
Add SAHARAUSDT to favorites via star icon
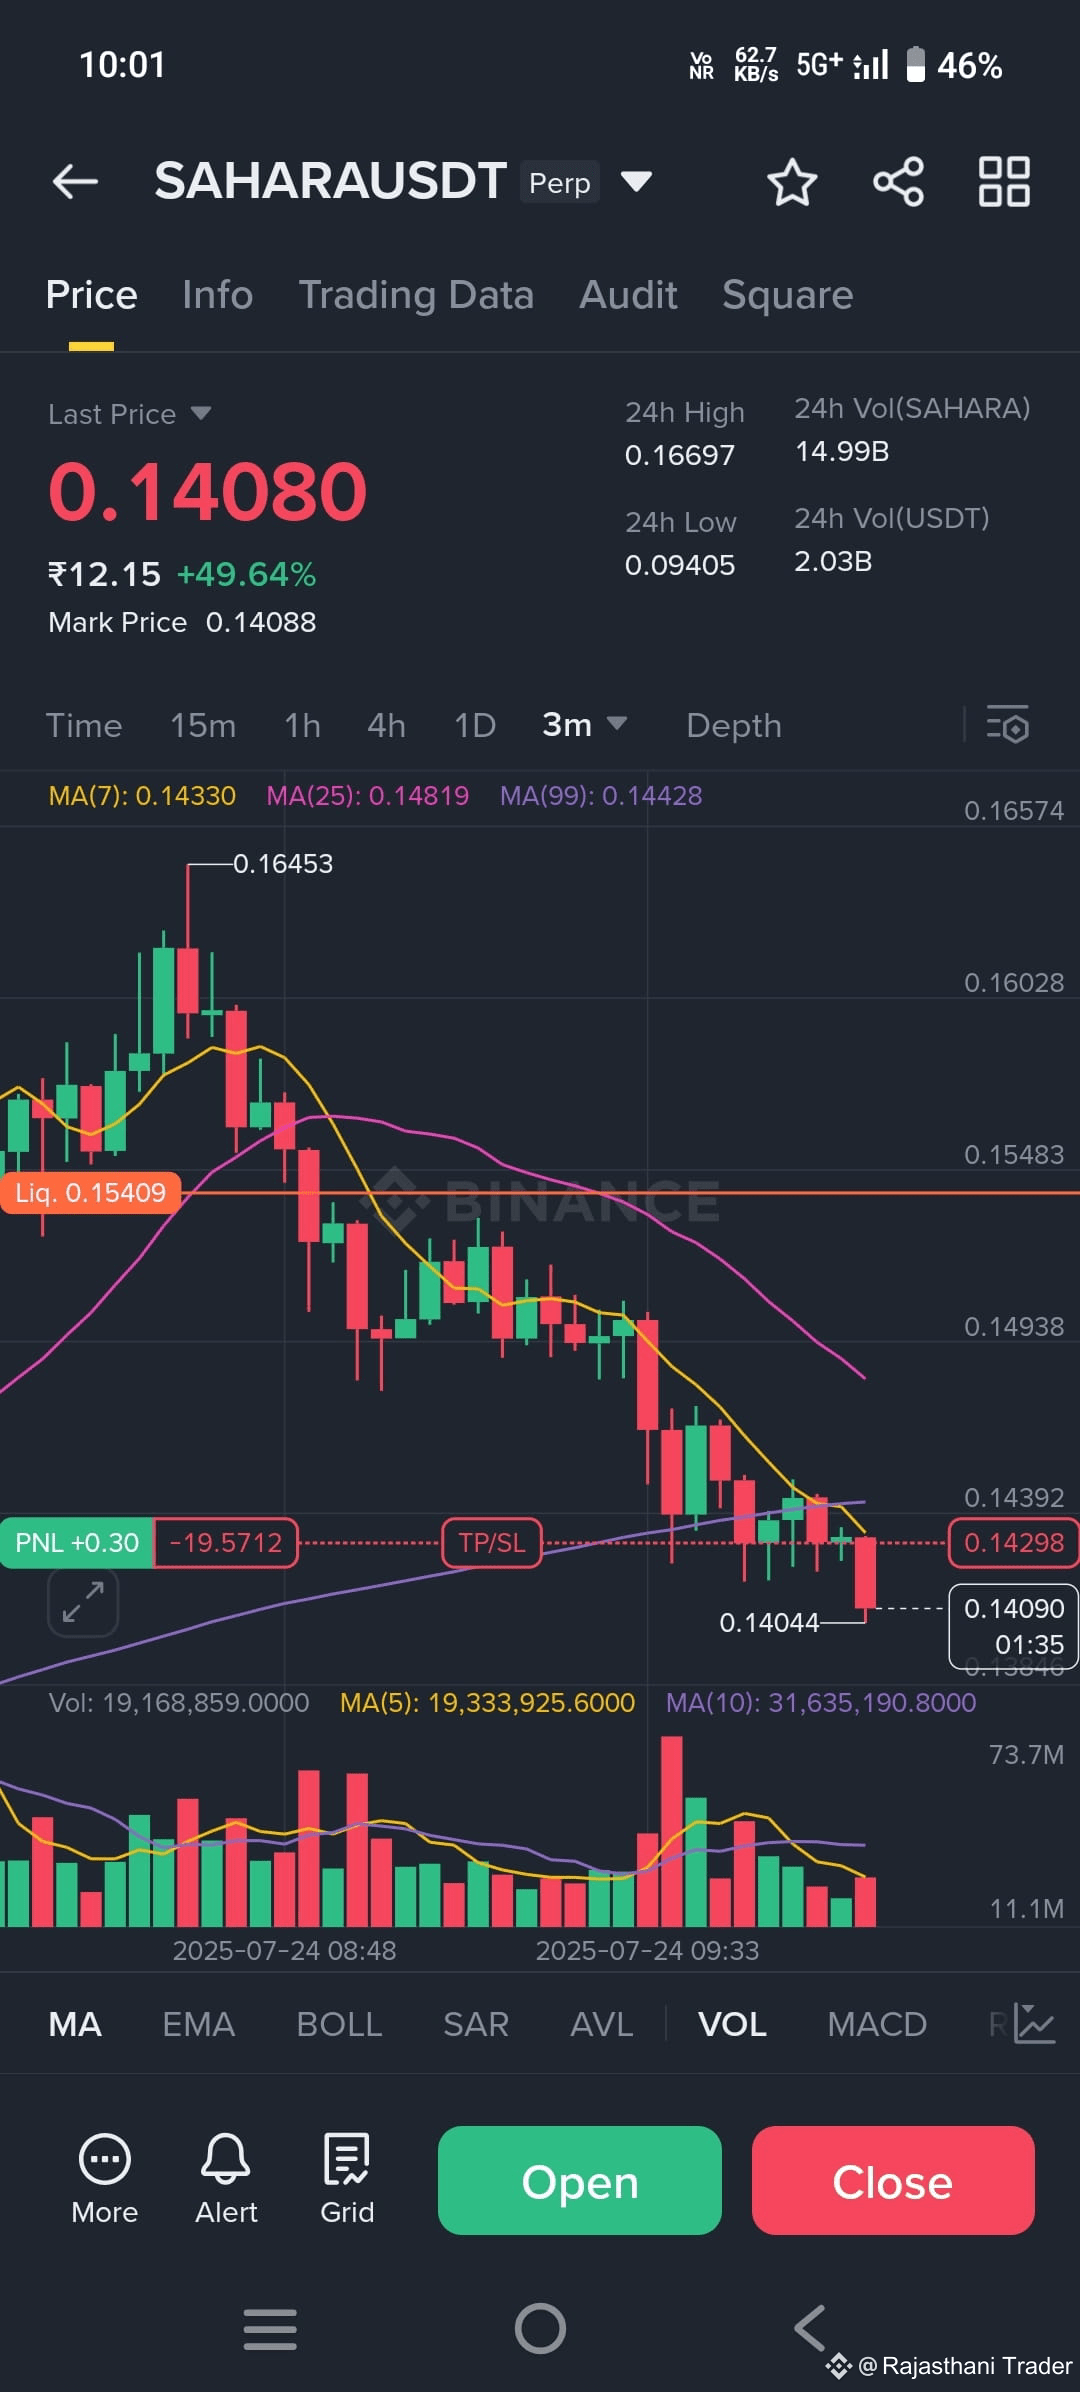[x=792, y=182]
